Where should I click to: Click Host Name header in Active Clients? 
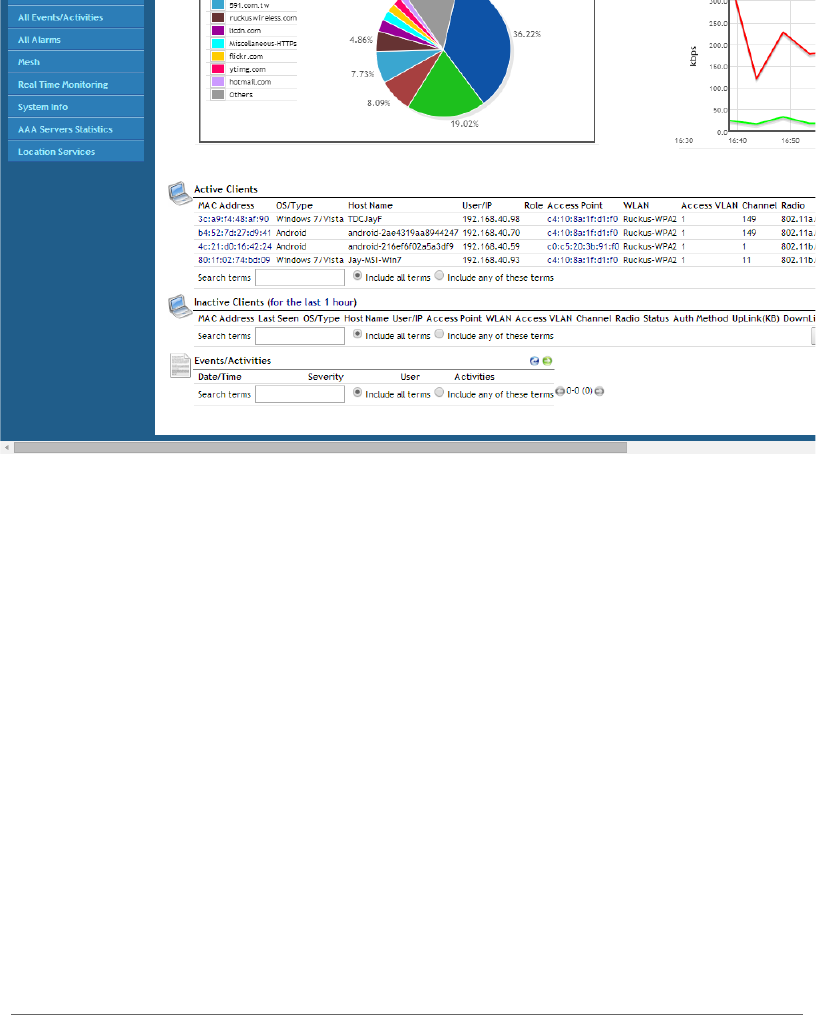(x=370, y=206)
